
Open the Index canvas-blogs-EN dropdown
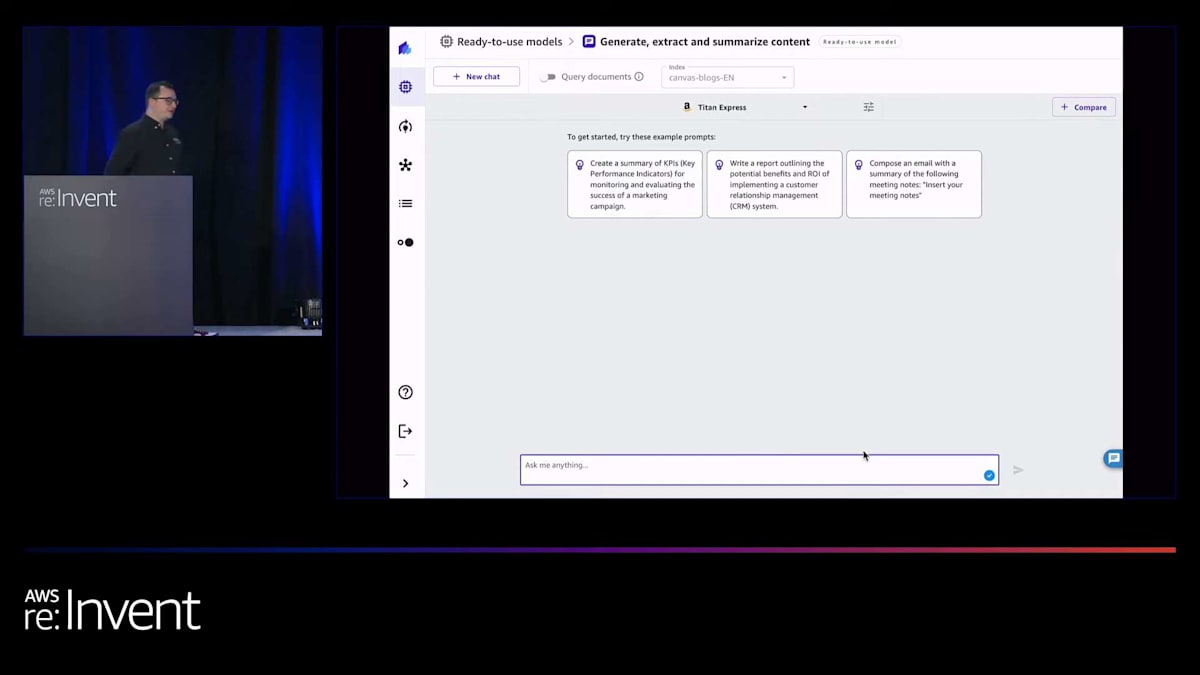click(x=727, y=77)
